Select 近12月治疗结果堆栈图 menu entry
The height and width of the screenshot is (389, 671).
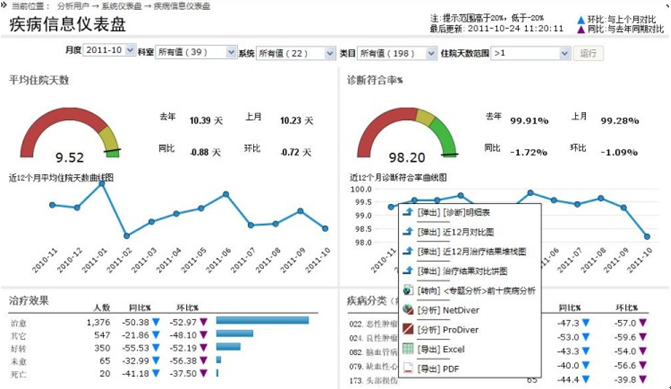[x=471, y=251]
